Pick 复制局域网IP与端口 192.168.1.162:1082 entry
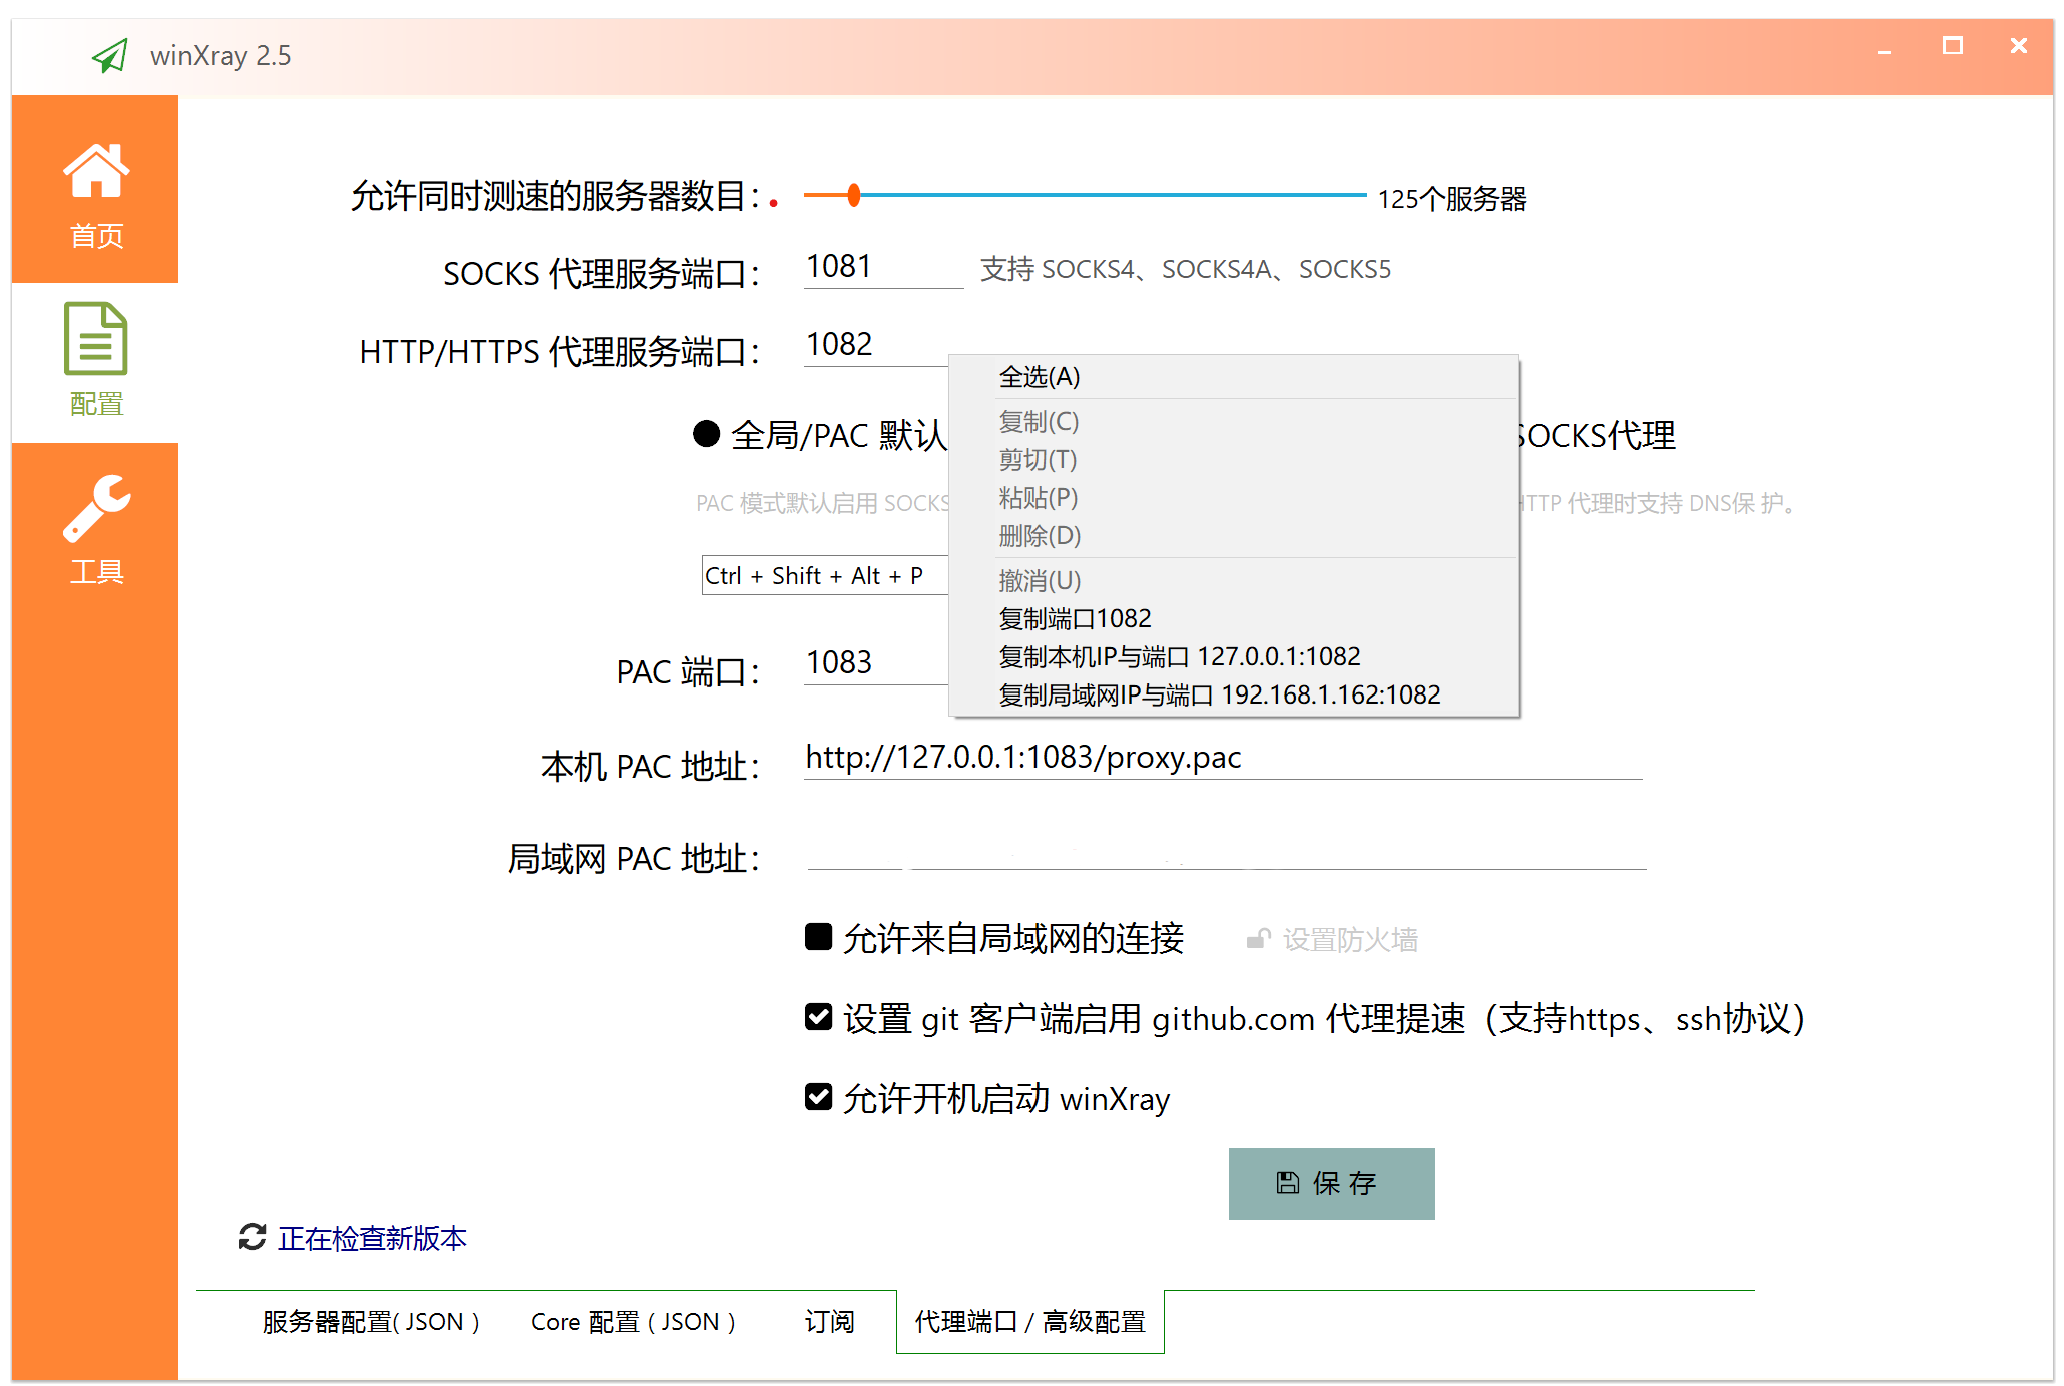2064x1386 pixels. point(1219,694)
